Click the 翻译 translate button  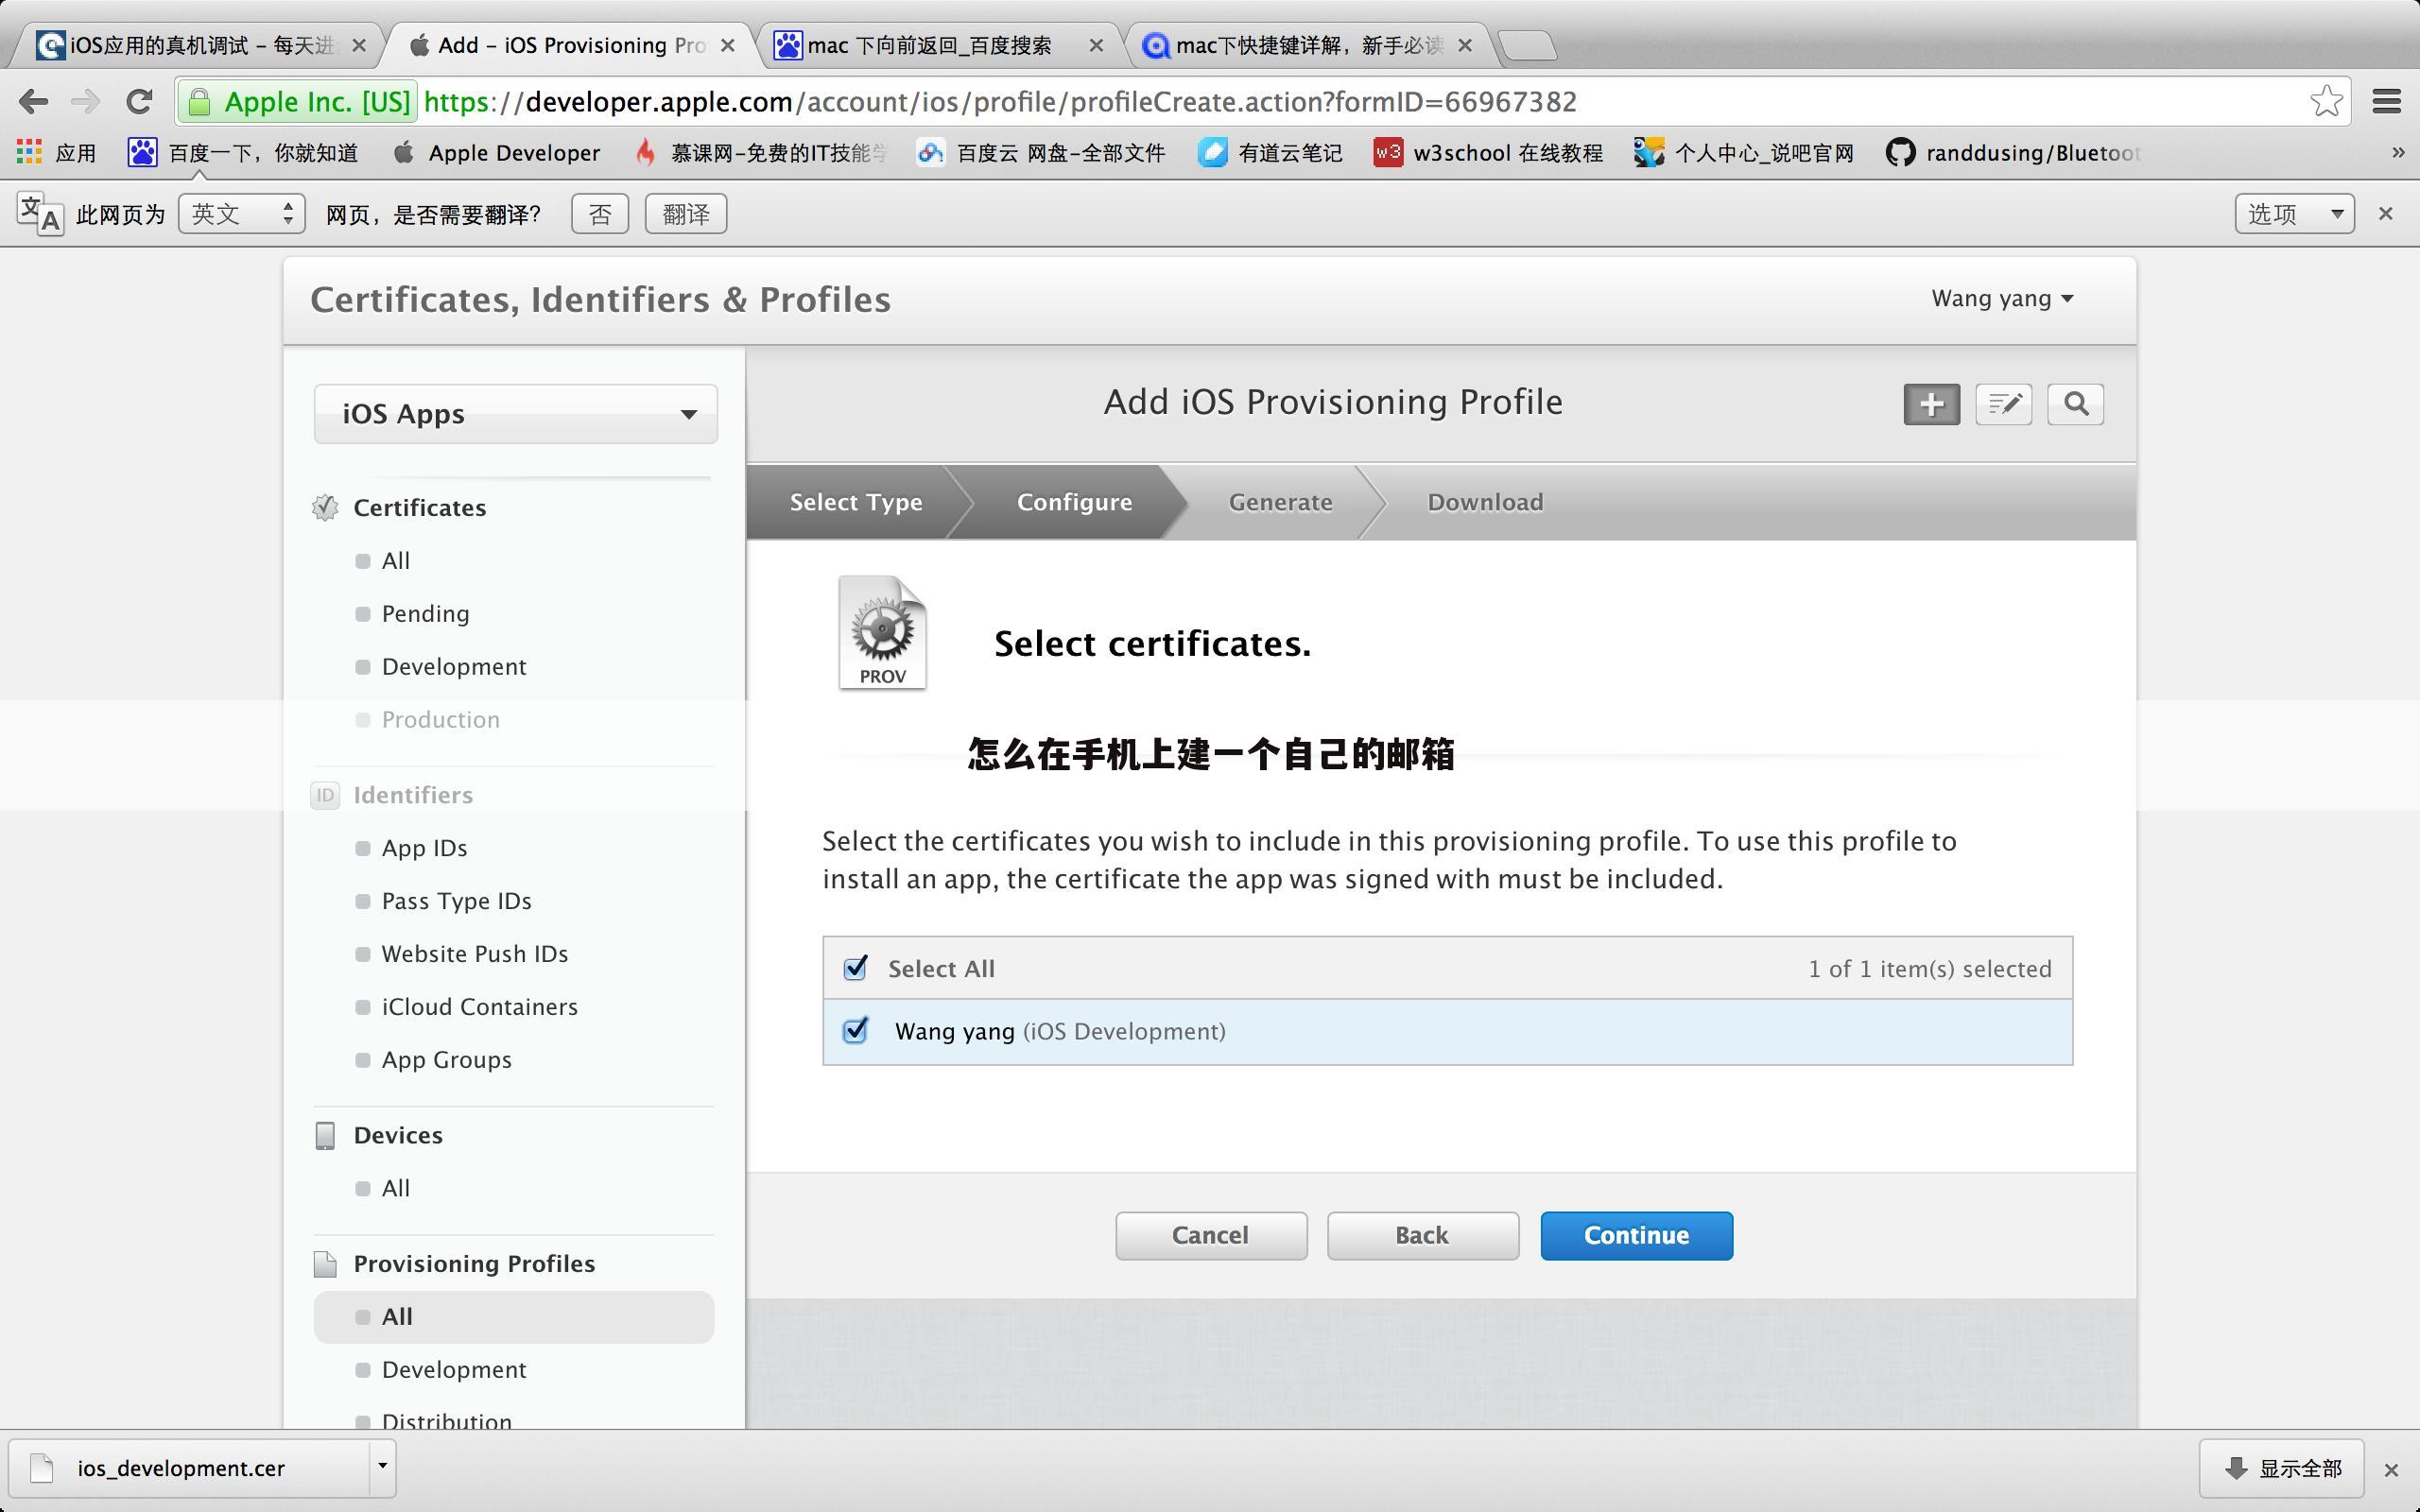click(x=685, y=214)
